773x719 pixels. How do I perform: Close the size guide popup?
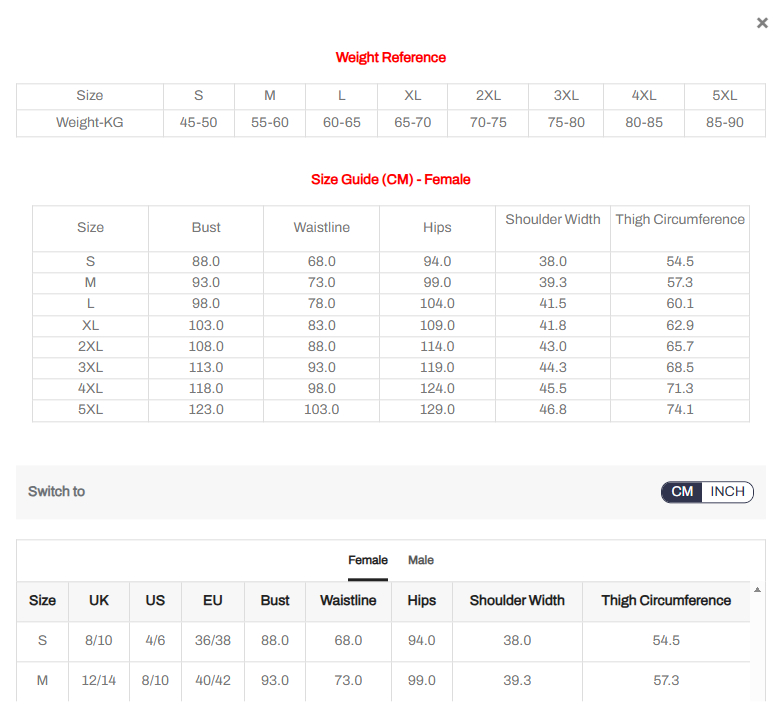click(x=762, y=23)
